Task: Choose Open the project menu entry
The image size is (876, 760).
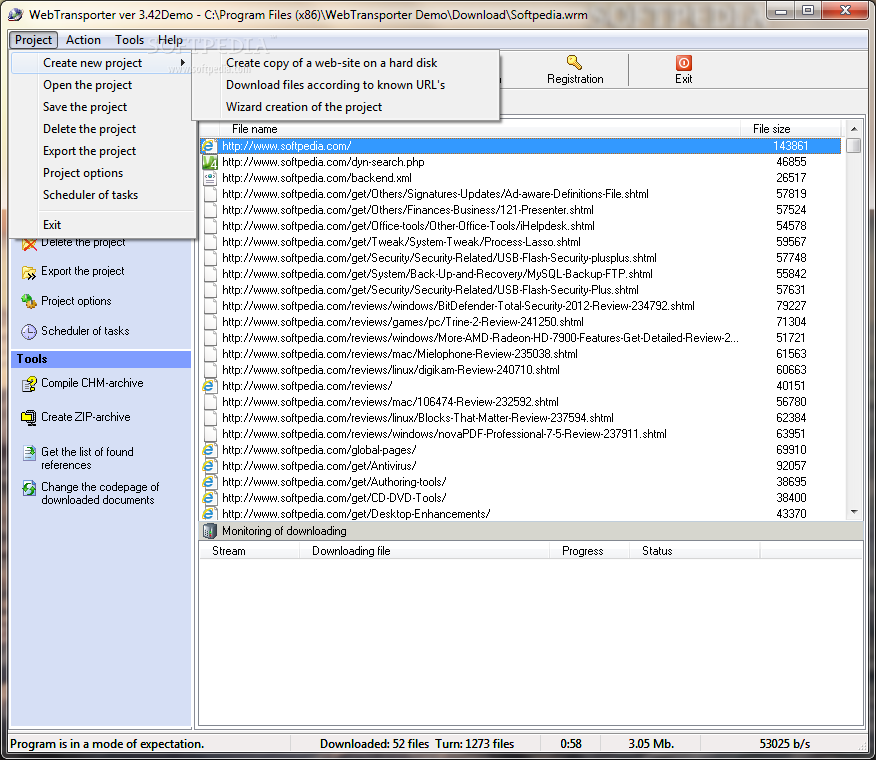Action: coord(102,85)
